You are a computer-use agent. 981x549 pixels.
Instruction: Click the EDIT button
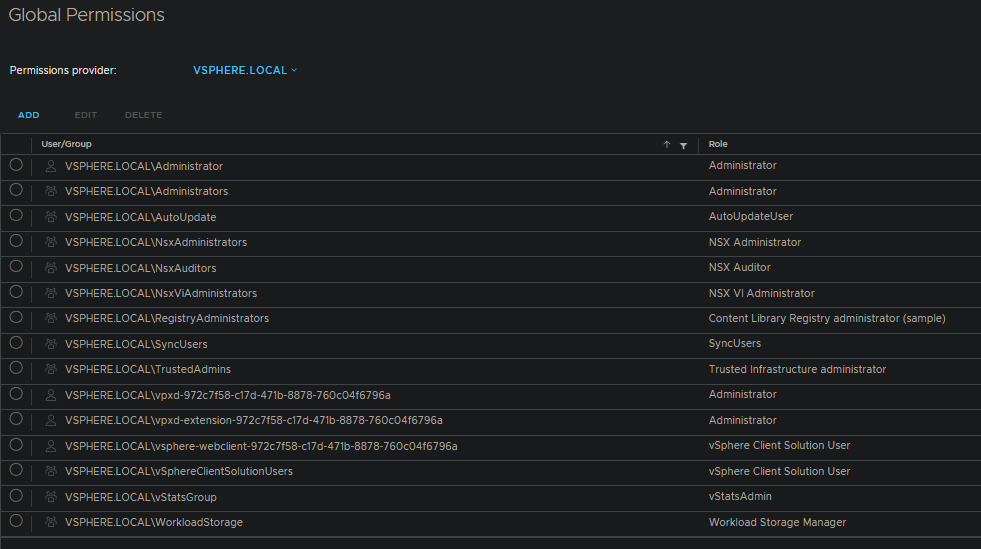[x=86, y=115]
